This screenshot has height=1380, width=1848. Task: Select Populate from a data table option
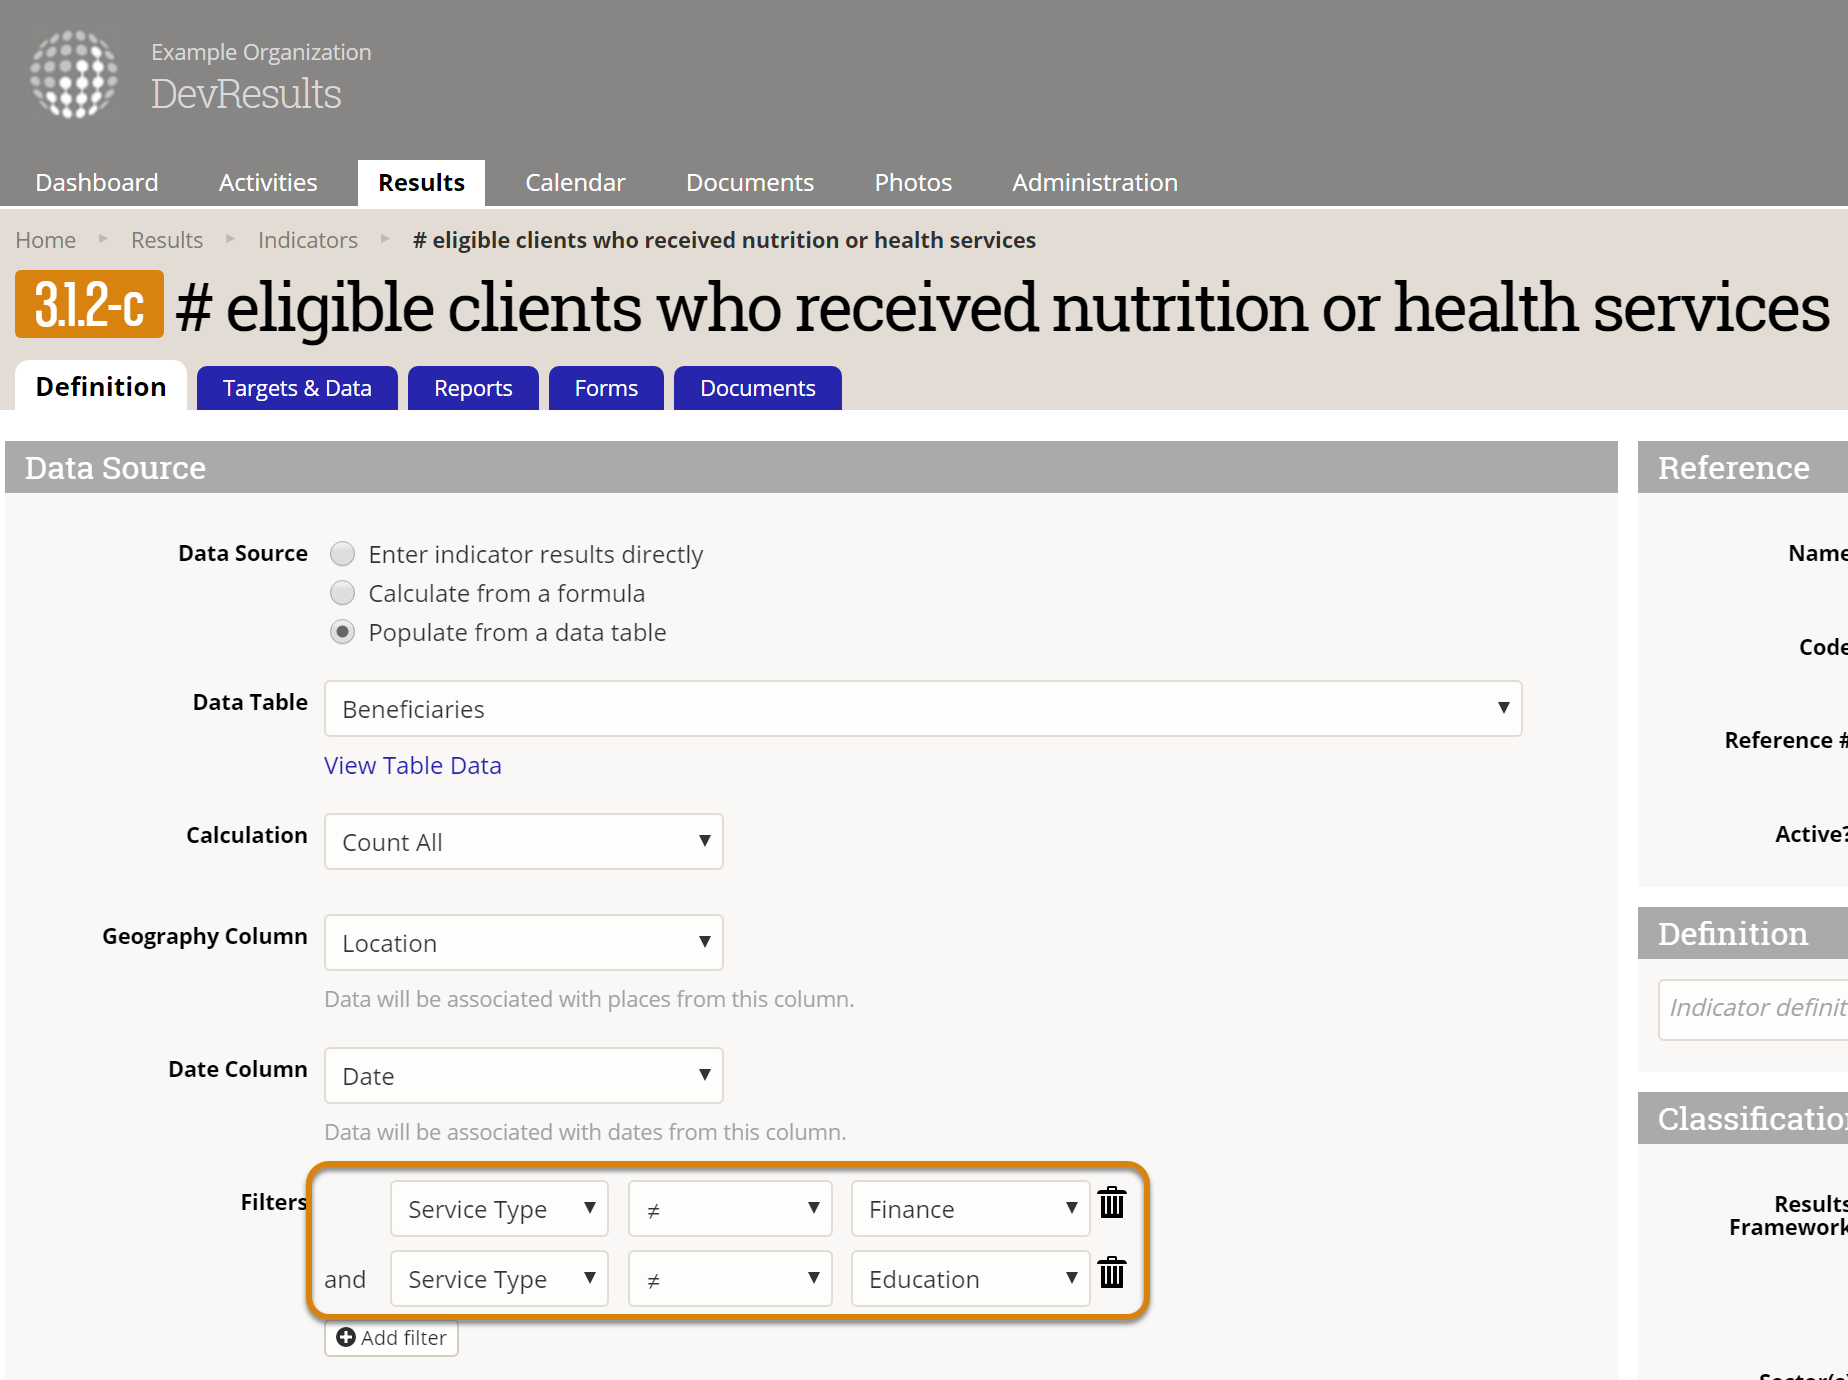(x=342, y=632)
